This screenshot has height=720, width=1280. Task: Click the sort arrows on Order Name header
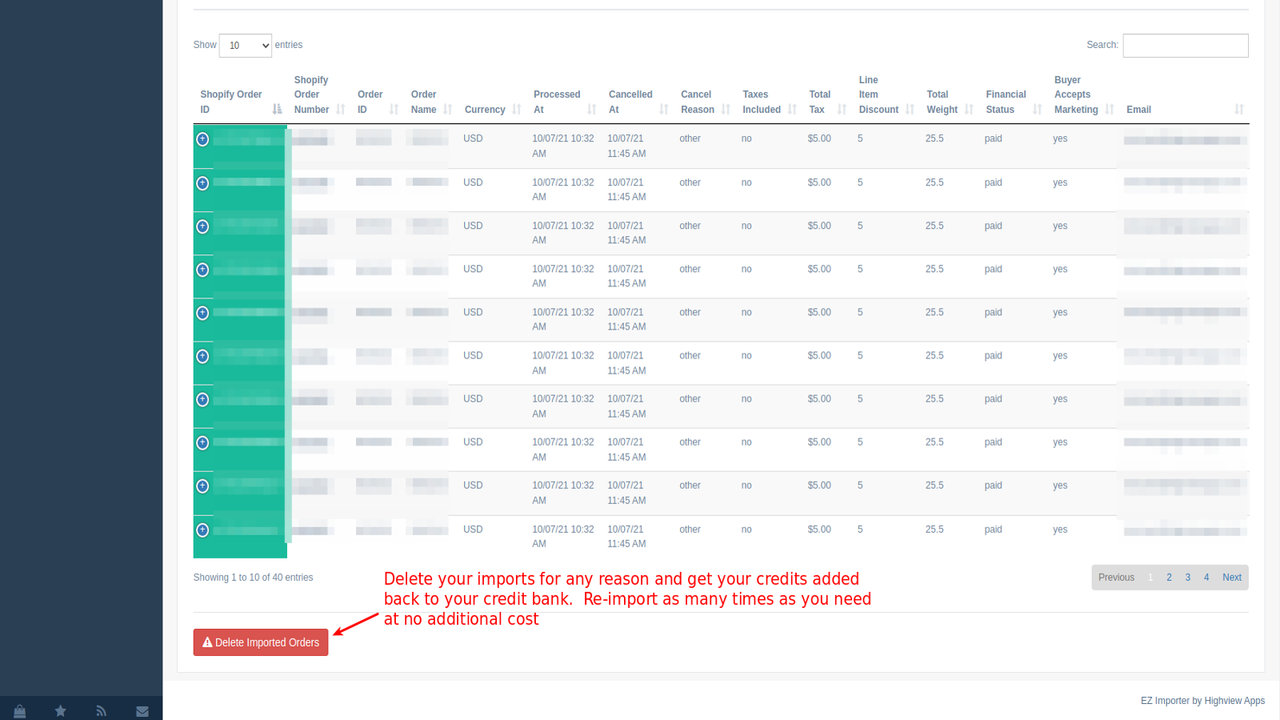coord(447,109)
